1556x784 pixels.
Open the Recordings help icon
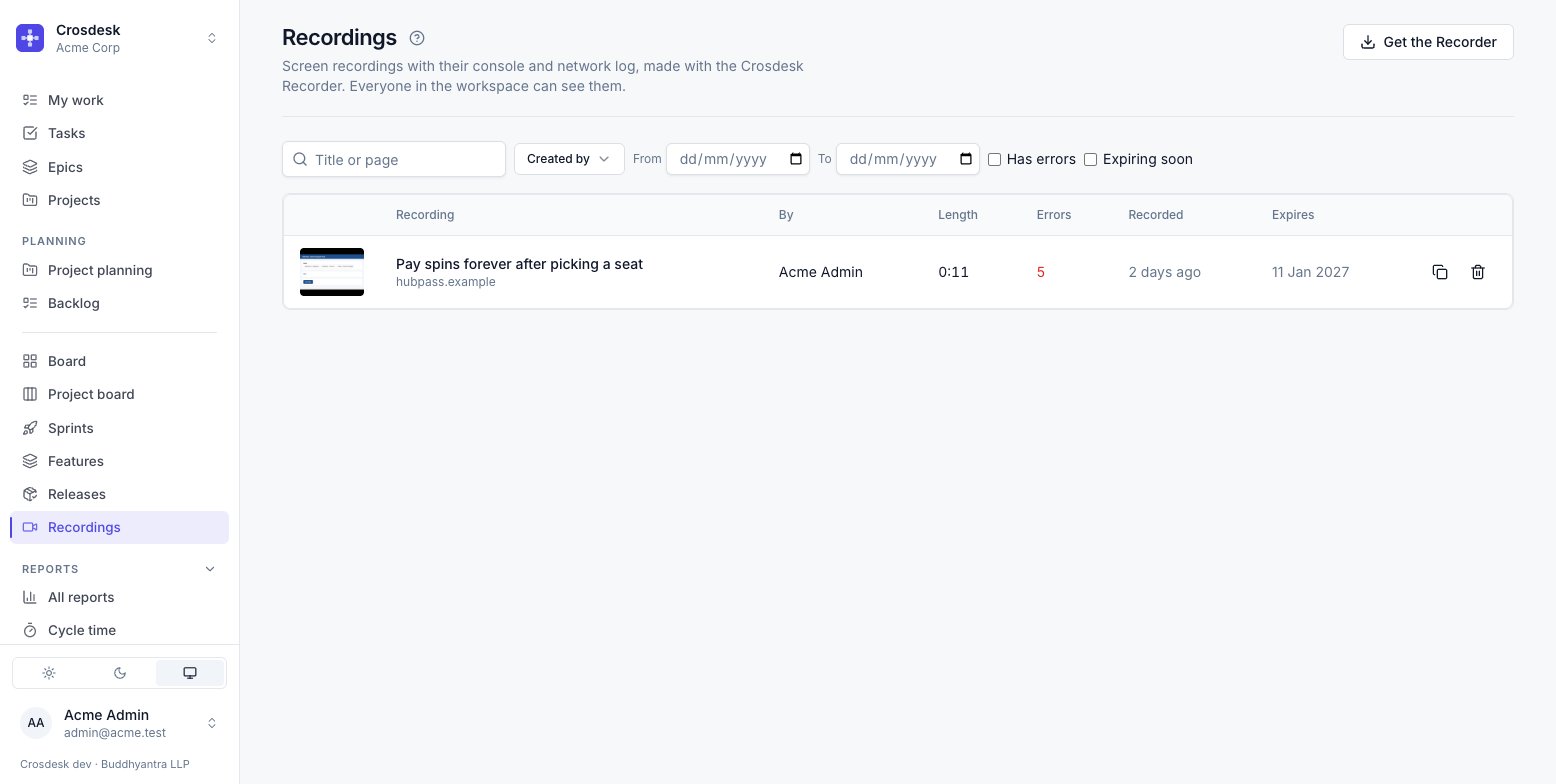pos(417,38)
